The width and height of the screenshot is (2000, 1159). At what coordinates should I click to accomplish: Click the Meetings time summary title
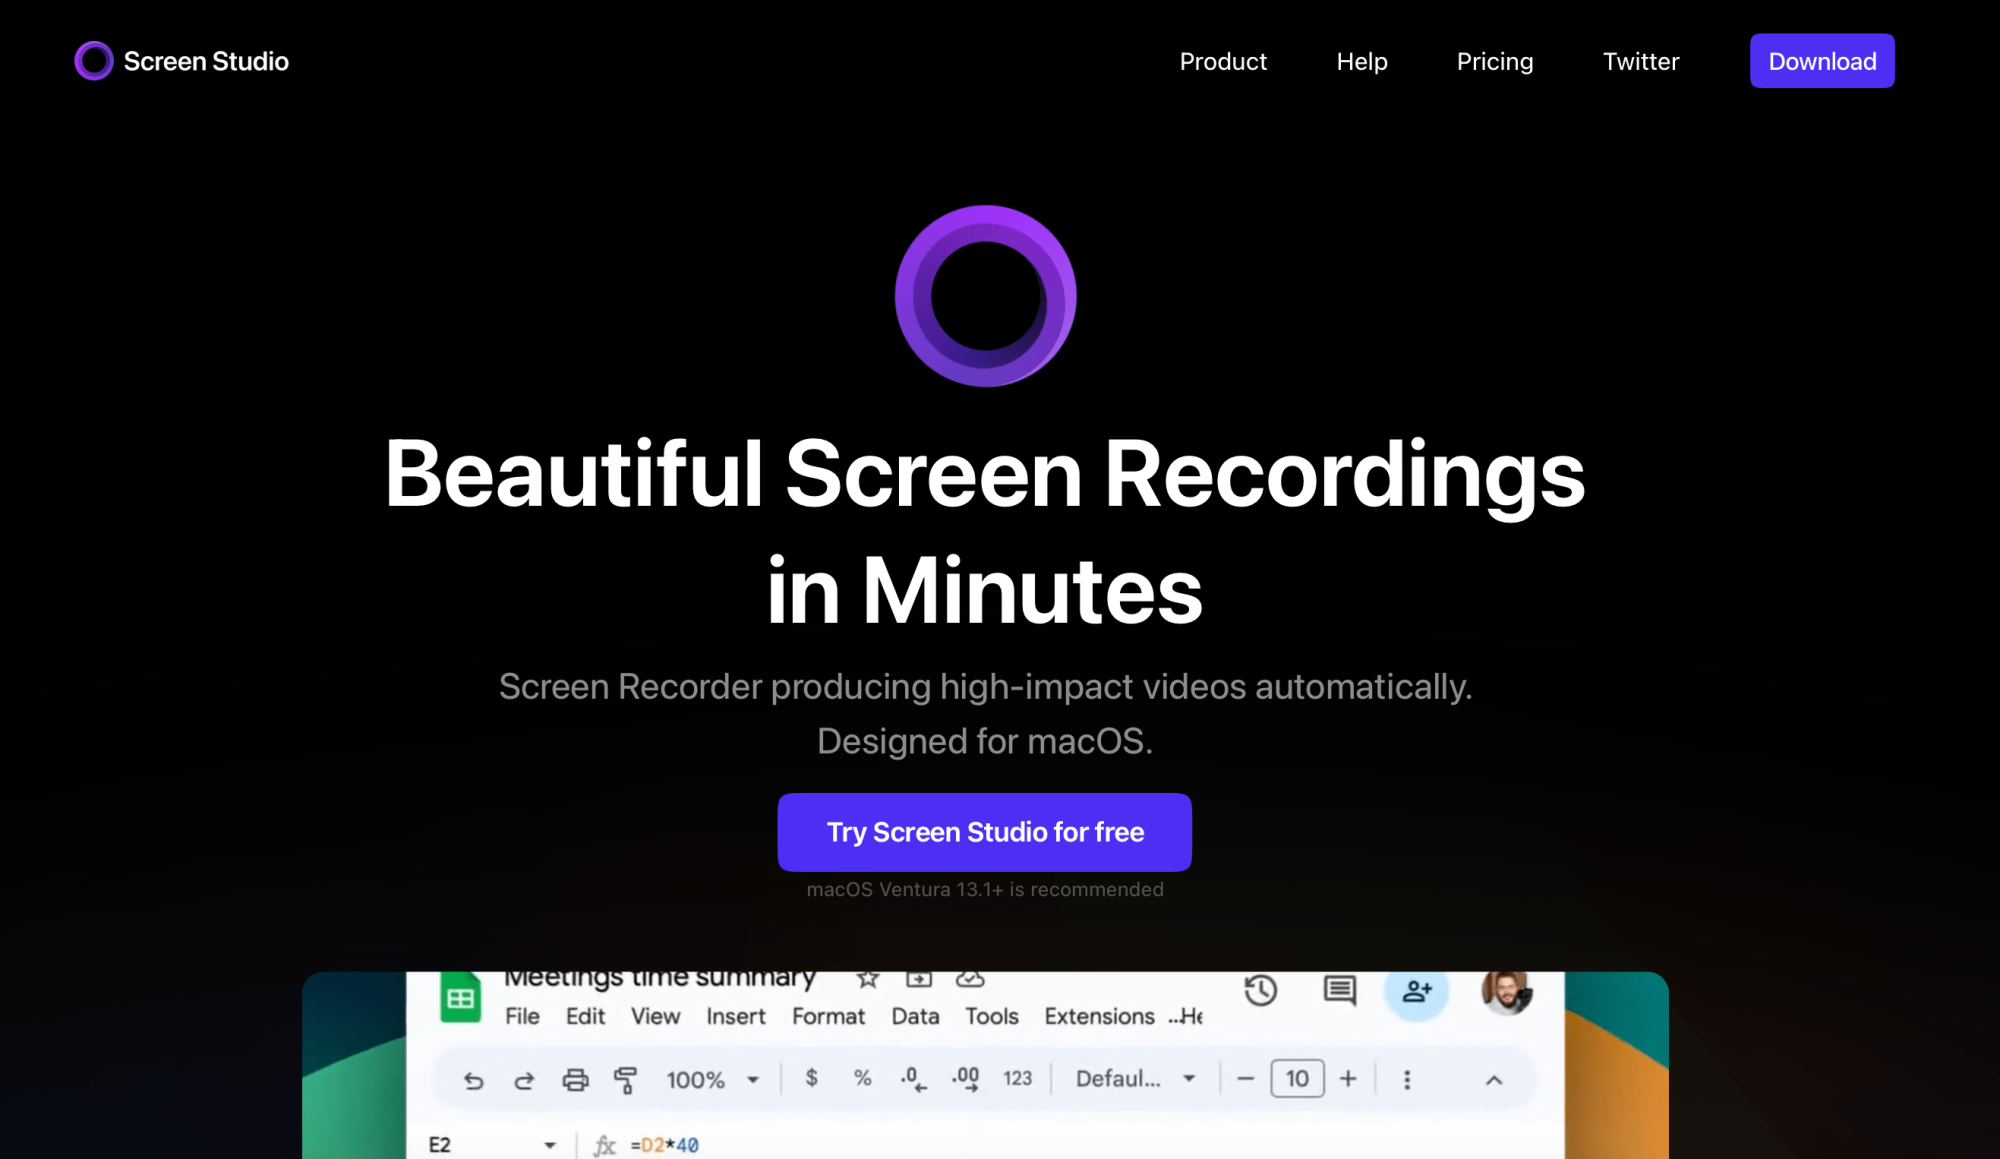coord(660,977)
